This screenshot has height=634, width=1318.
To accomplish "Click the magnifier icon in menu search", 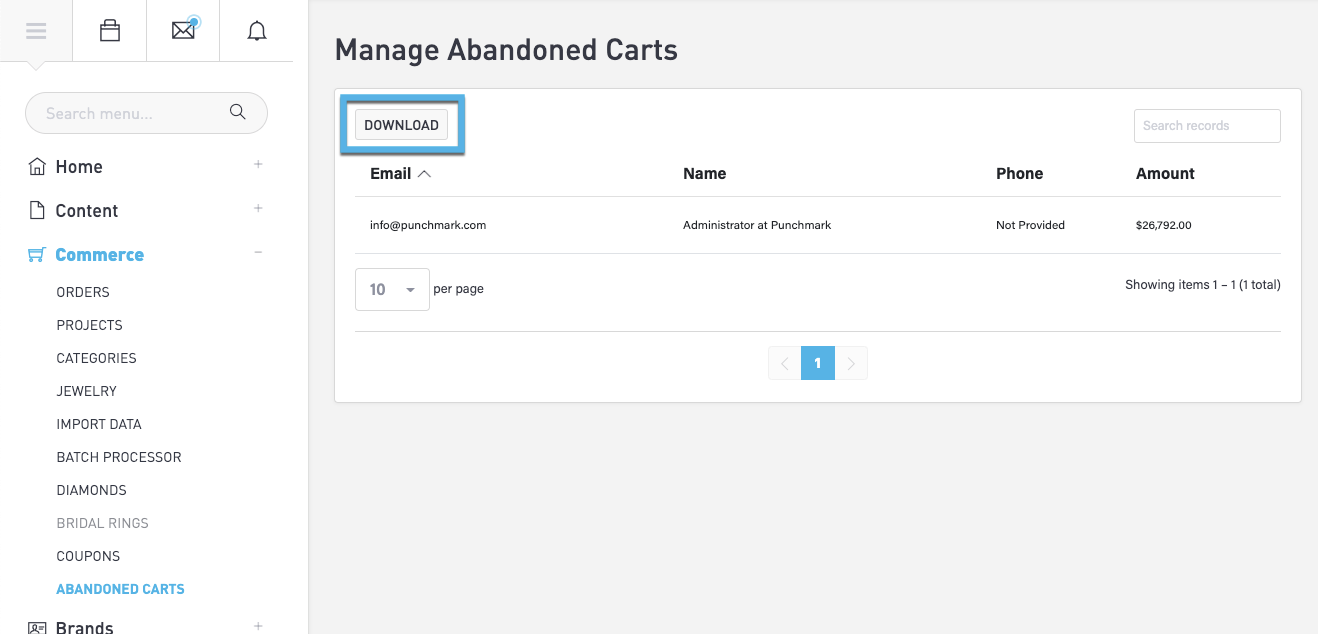I will 237,112.
